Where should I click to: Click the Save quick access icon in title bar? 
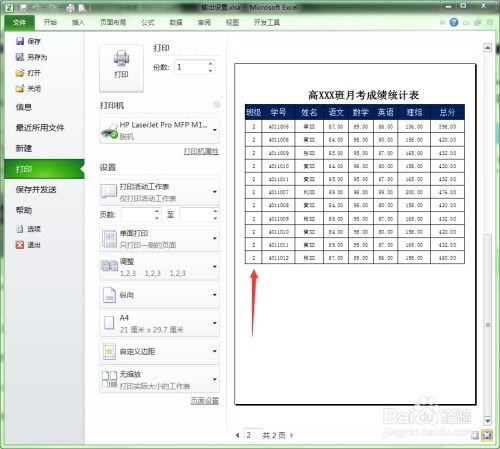click(x=23, y=7)
